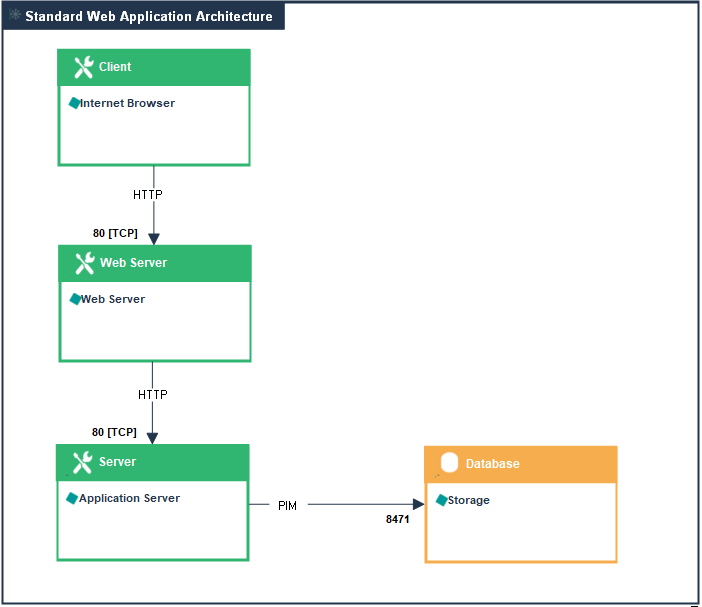Click the HTTP label above the Server node

coord(152,395)
